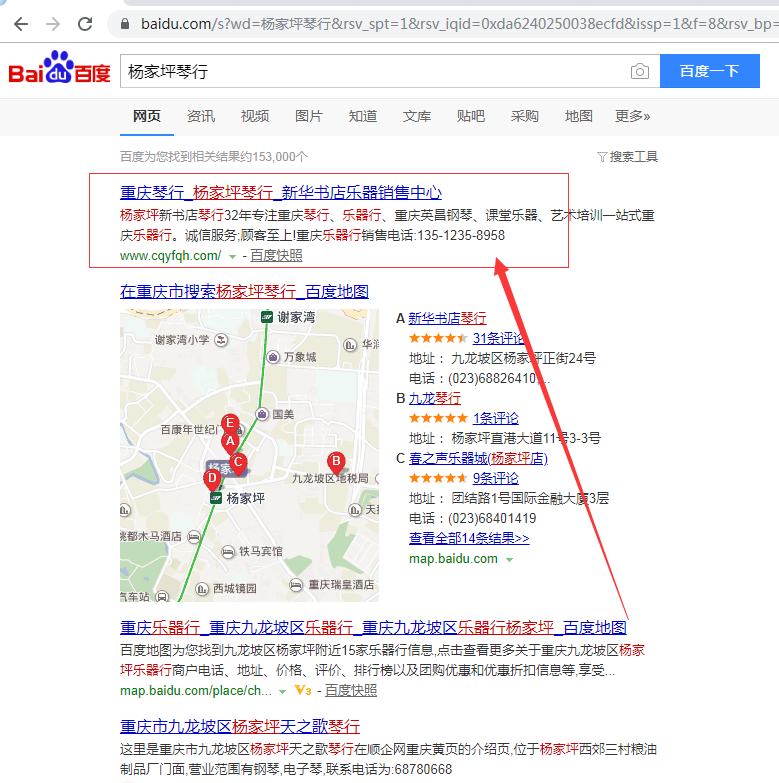Click map marker B on map

336,461
